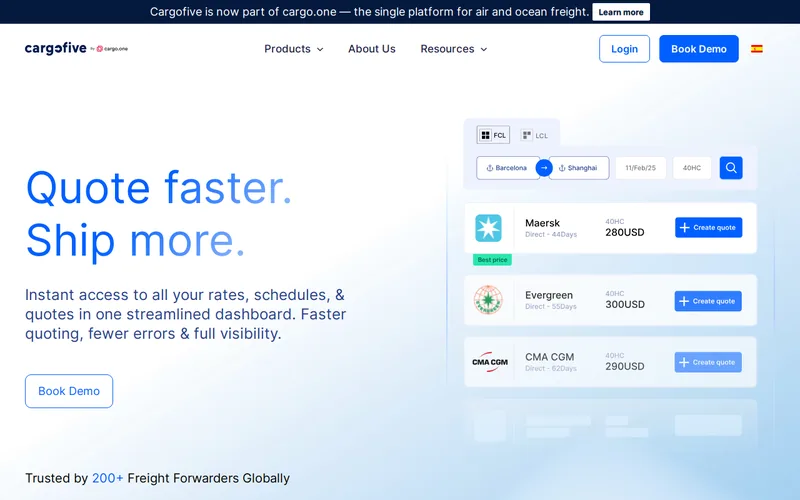Click the anchor icon beside Barcelona
This screenshot has width=800, height=500.
tap(489, 168)
